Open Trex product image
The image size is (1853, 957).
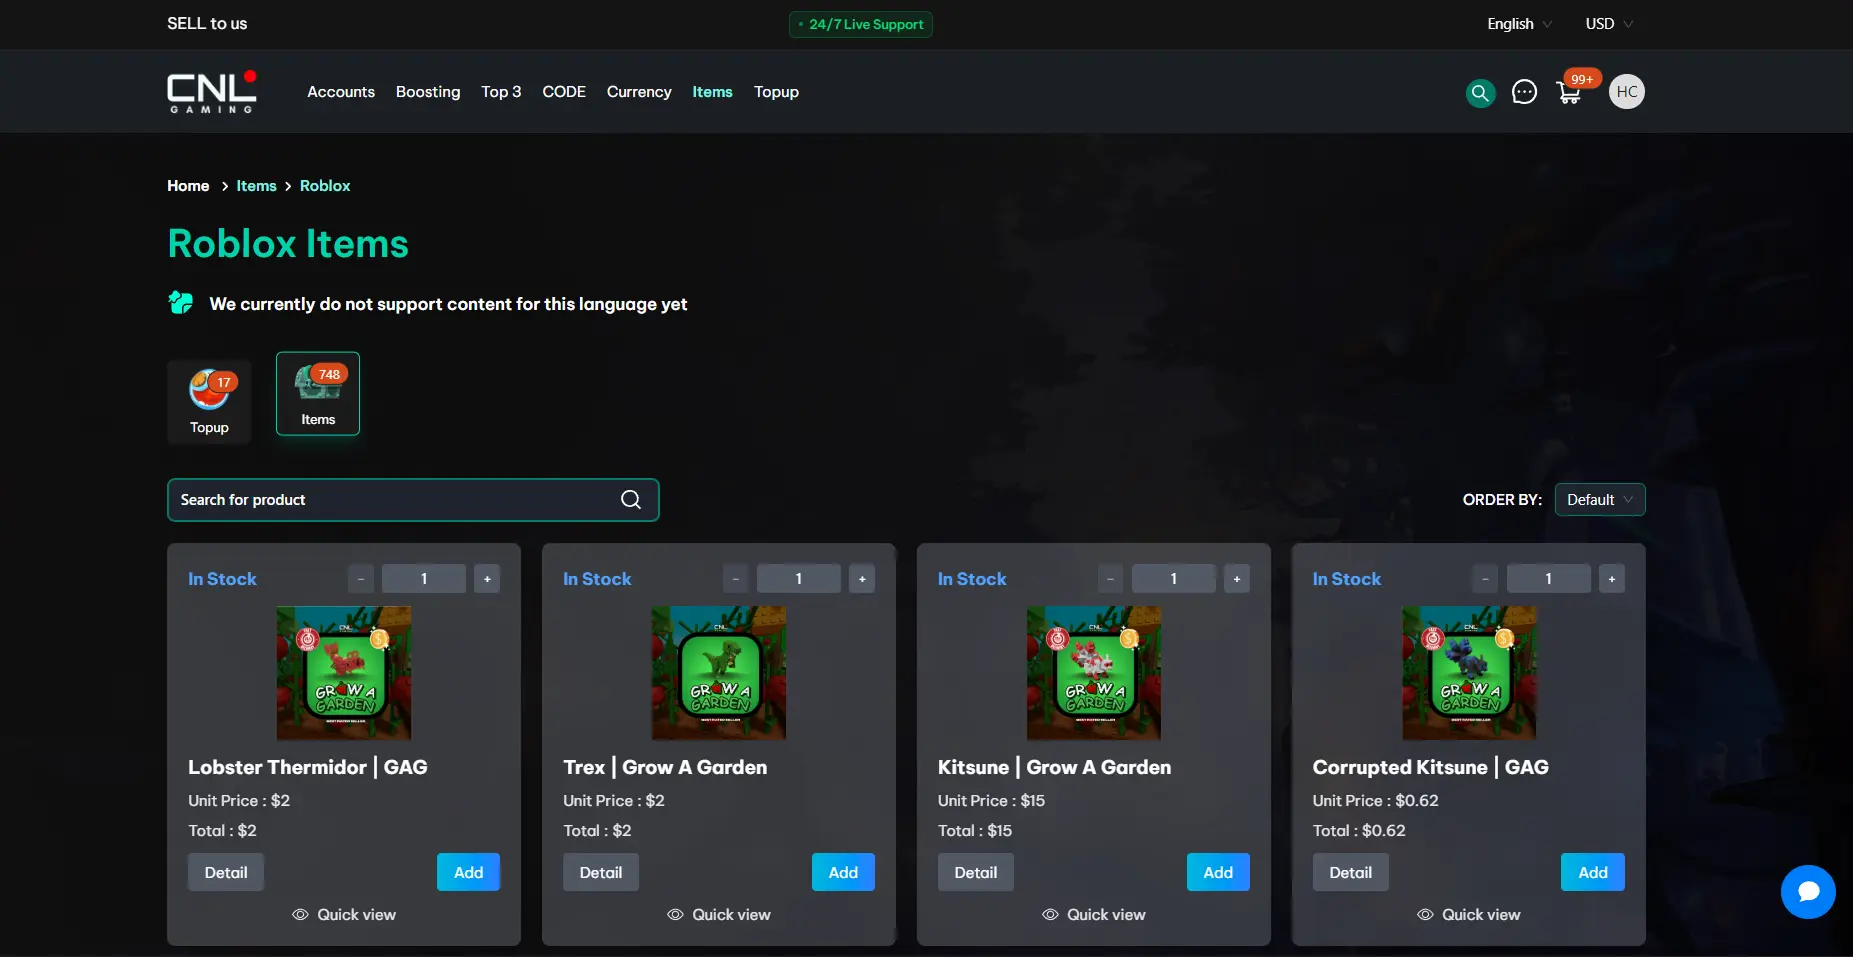[719, 673]
